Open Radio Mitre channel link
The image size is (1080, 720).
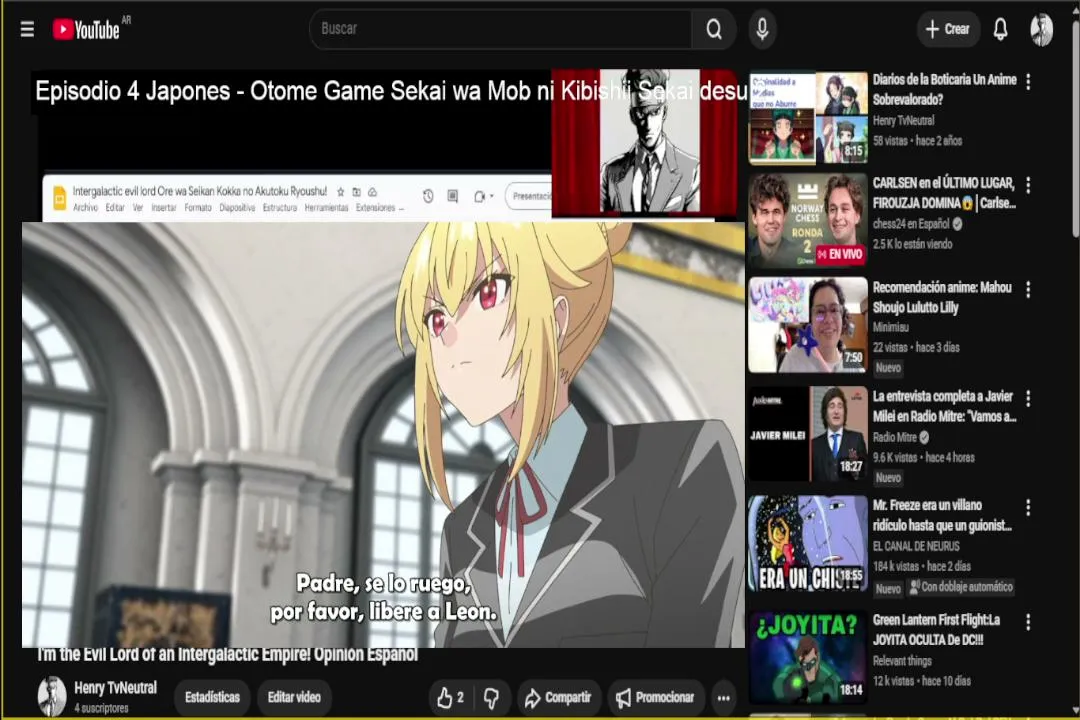click(895, 437)
